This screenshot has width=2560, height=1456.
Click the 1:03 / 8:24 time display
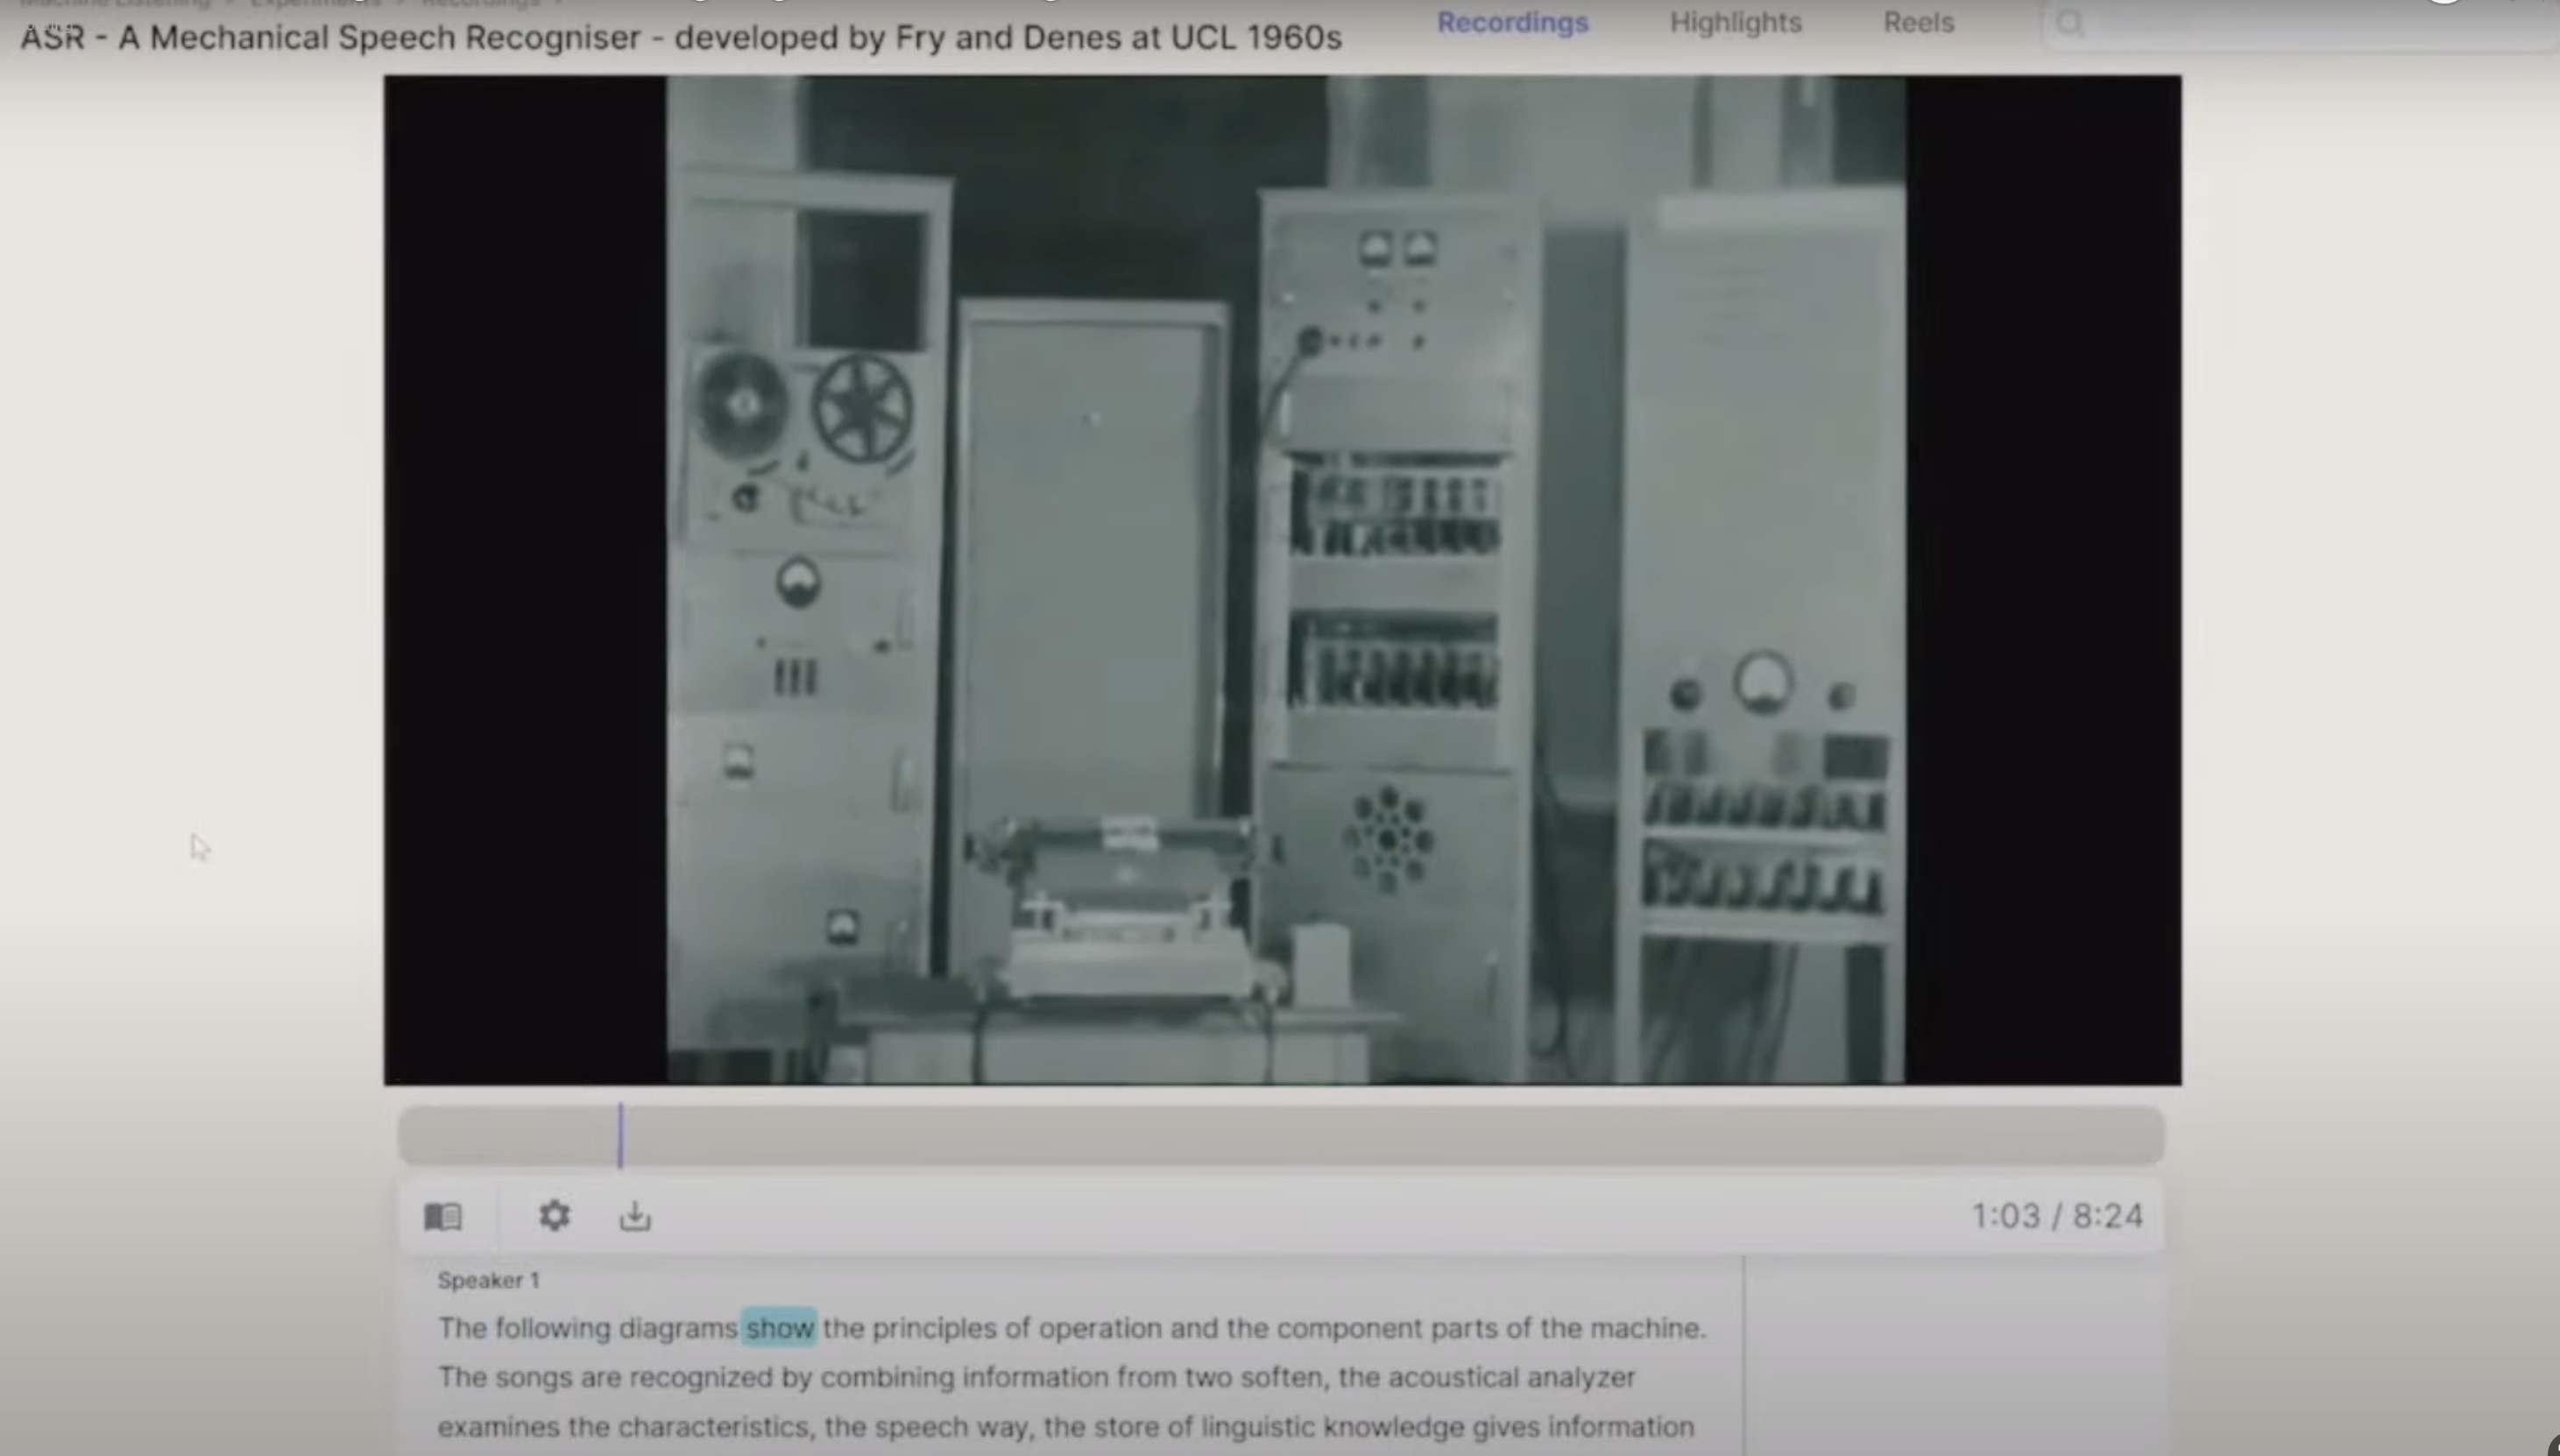click(x=2057, y=1216)
